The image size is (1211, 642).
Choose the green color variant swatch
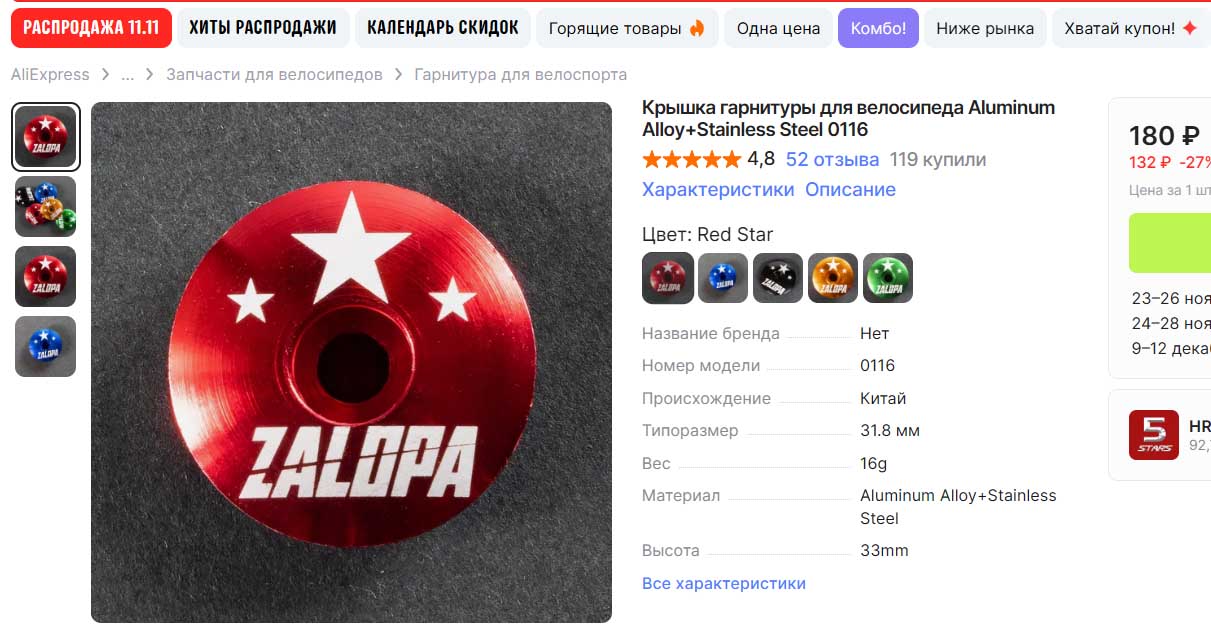888,278
